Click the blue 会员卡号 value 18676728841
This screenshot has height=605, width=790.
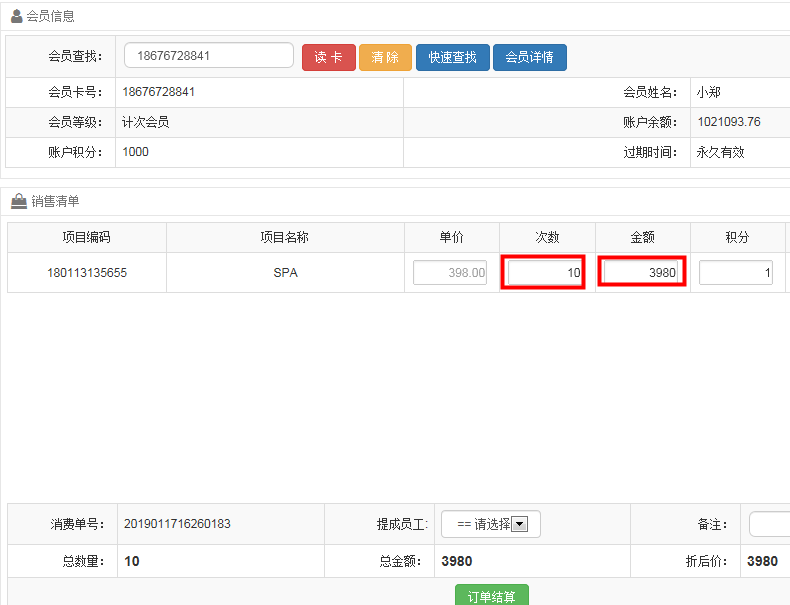pyautogui.click(x=159, y=92)
